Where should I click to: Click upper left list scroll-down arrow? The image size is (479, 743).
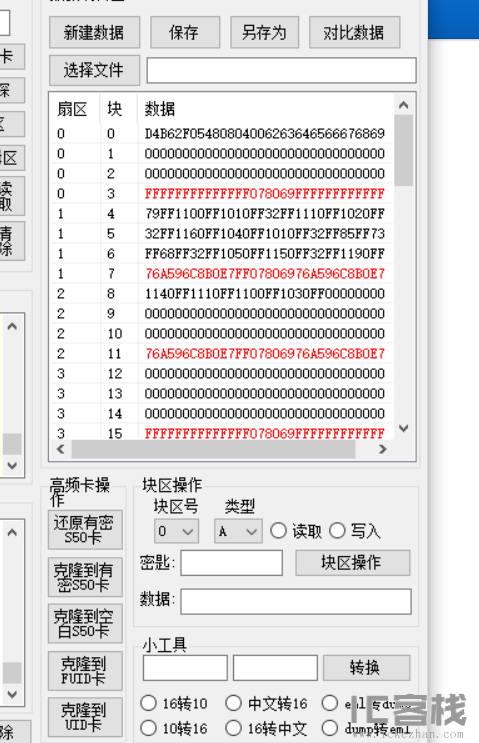[x=12, y=465]
